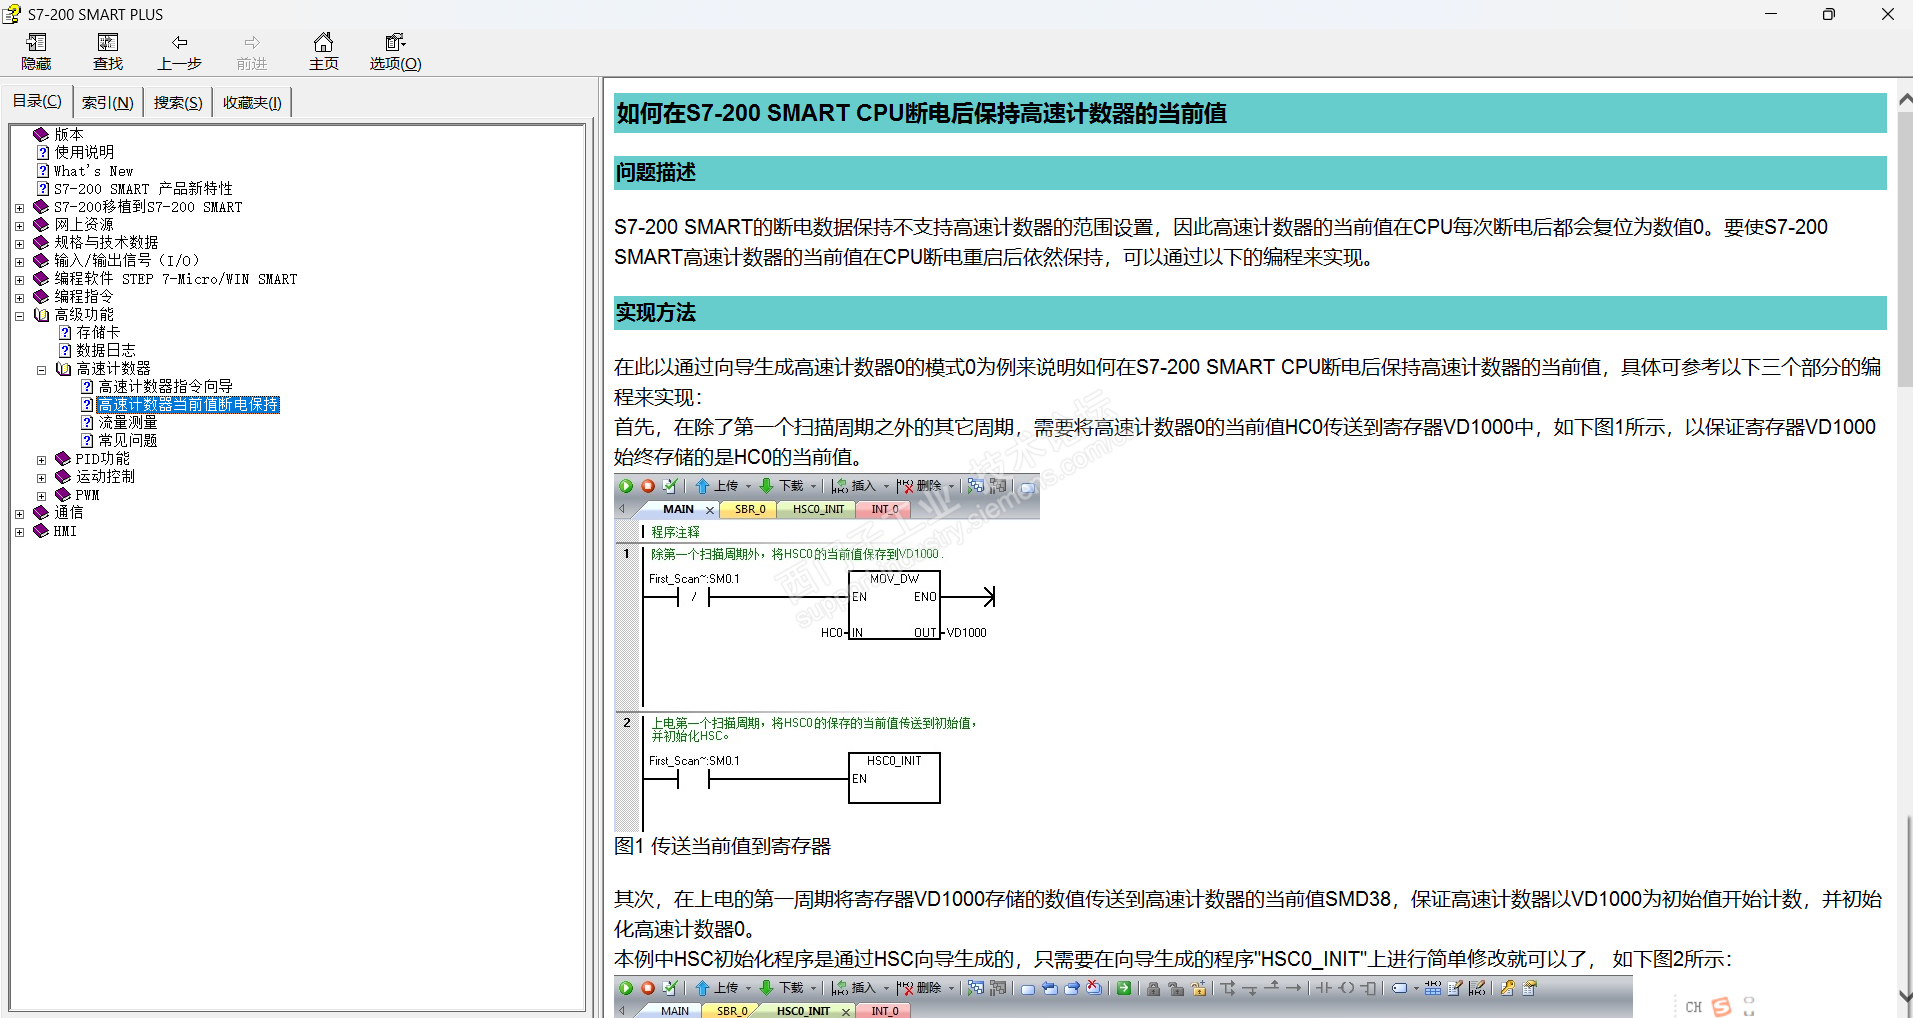Screen dimensions: 1913x1018
Task: Expand the PWM tree node
Action: [x=42, y=496]
